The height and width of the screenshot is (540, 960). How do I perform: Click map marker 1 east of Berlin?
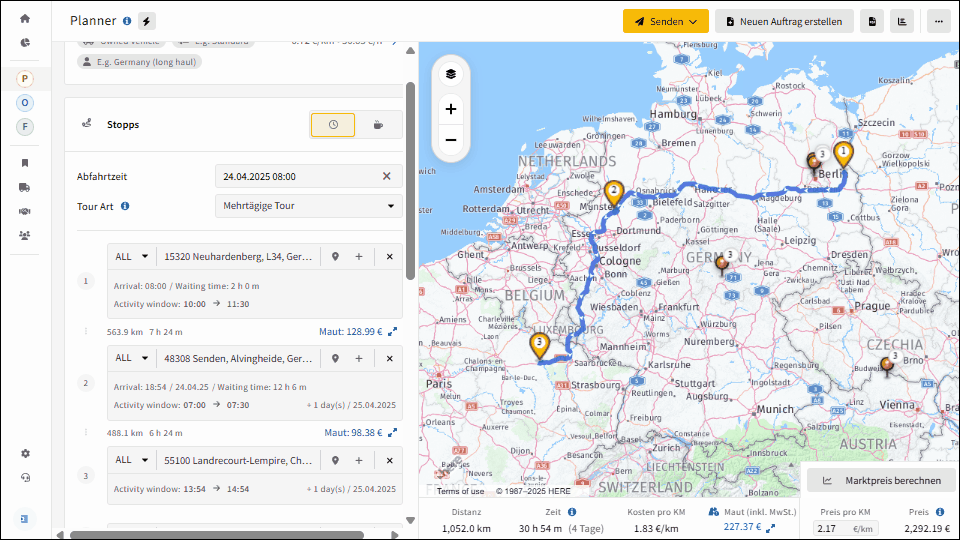tap(843, 154)
